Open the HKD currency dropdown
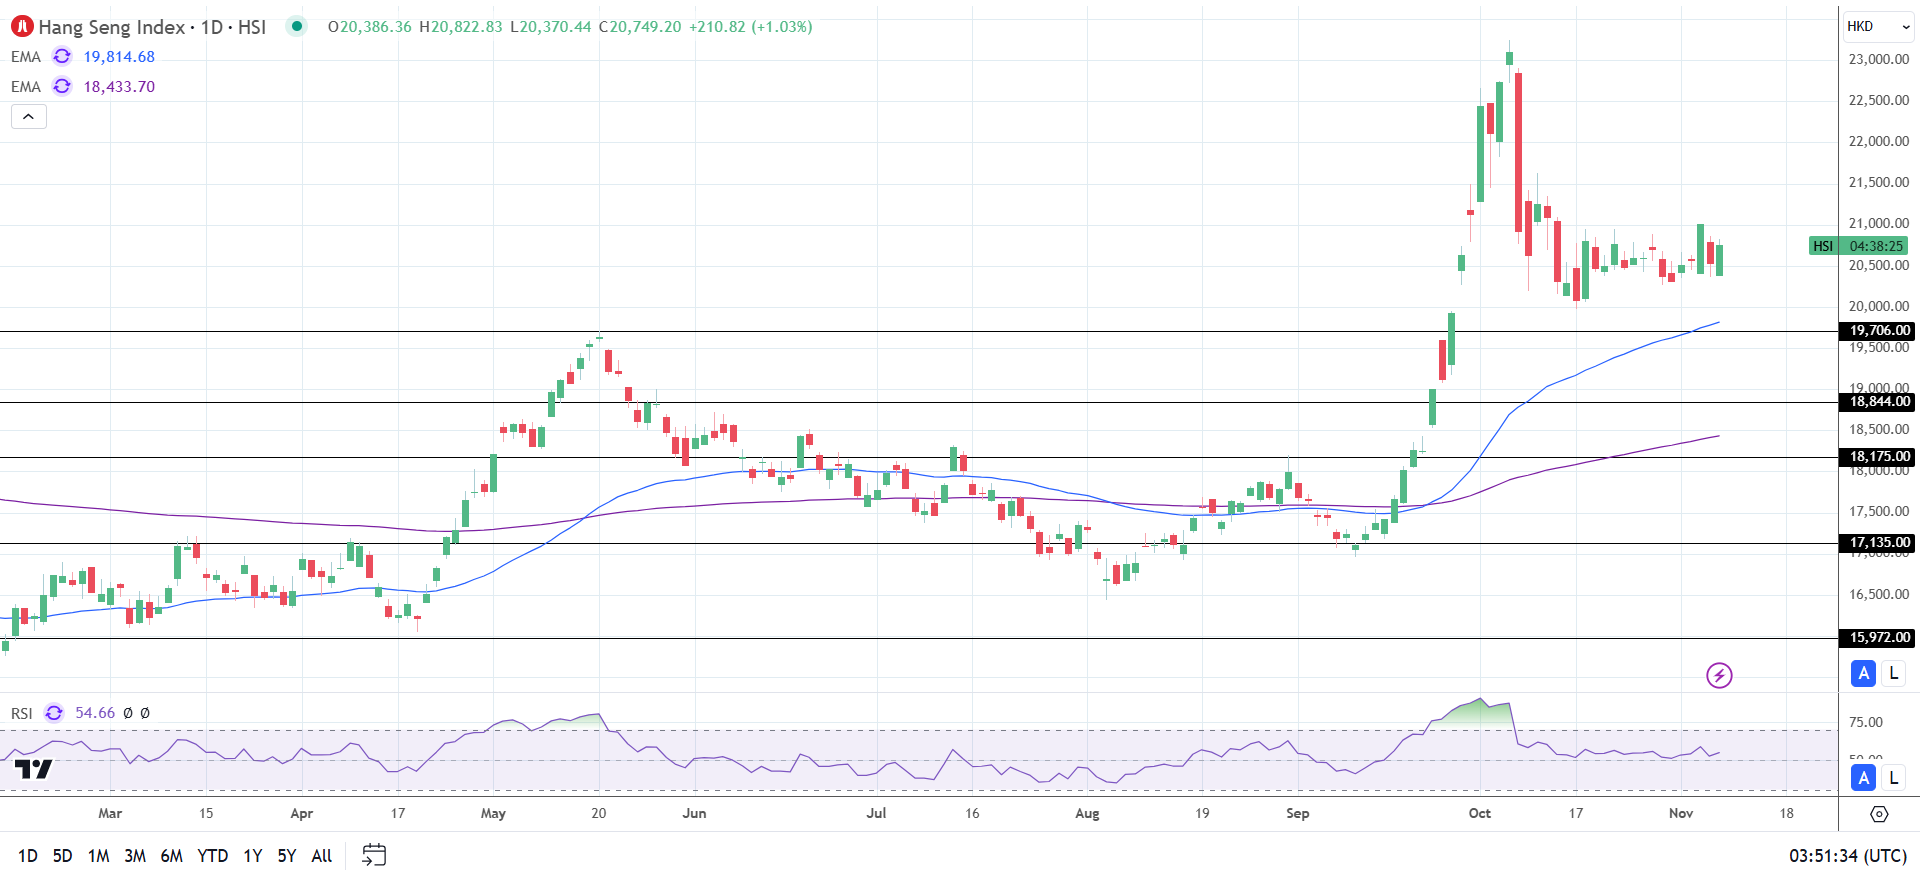Image resolution: width=1920 pixels, height=875 pixels. [x=1878, y=27]
